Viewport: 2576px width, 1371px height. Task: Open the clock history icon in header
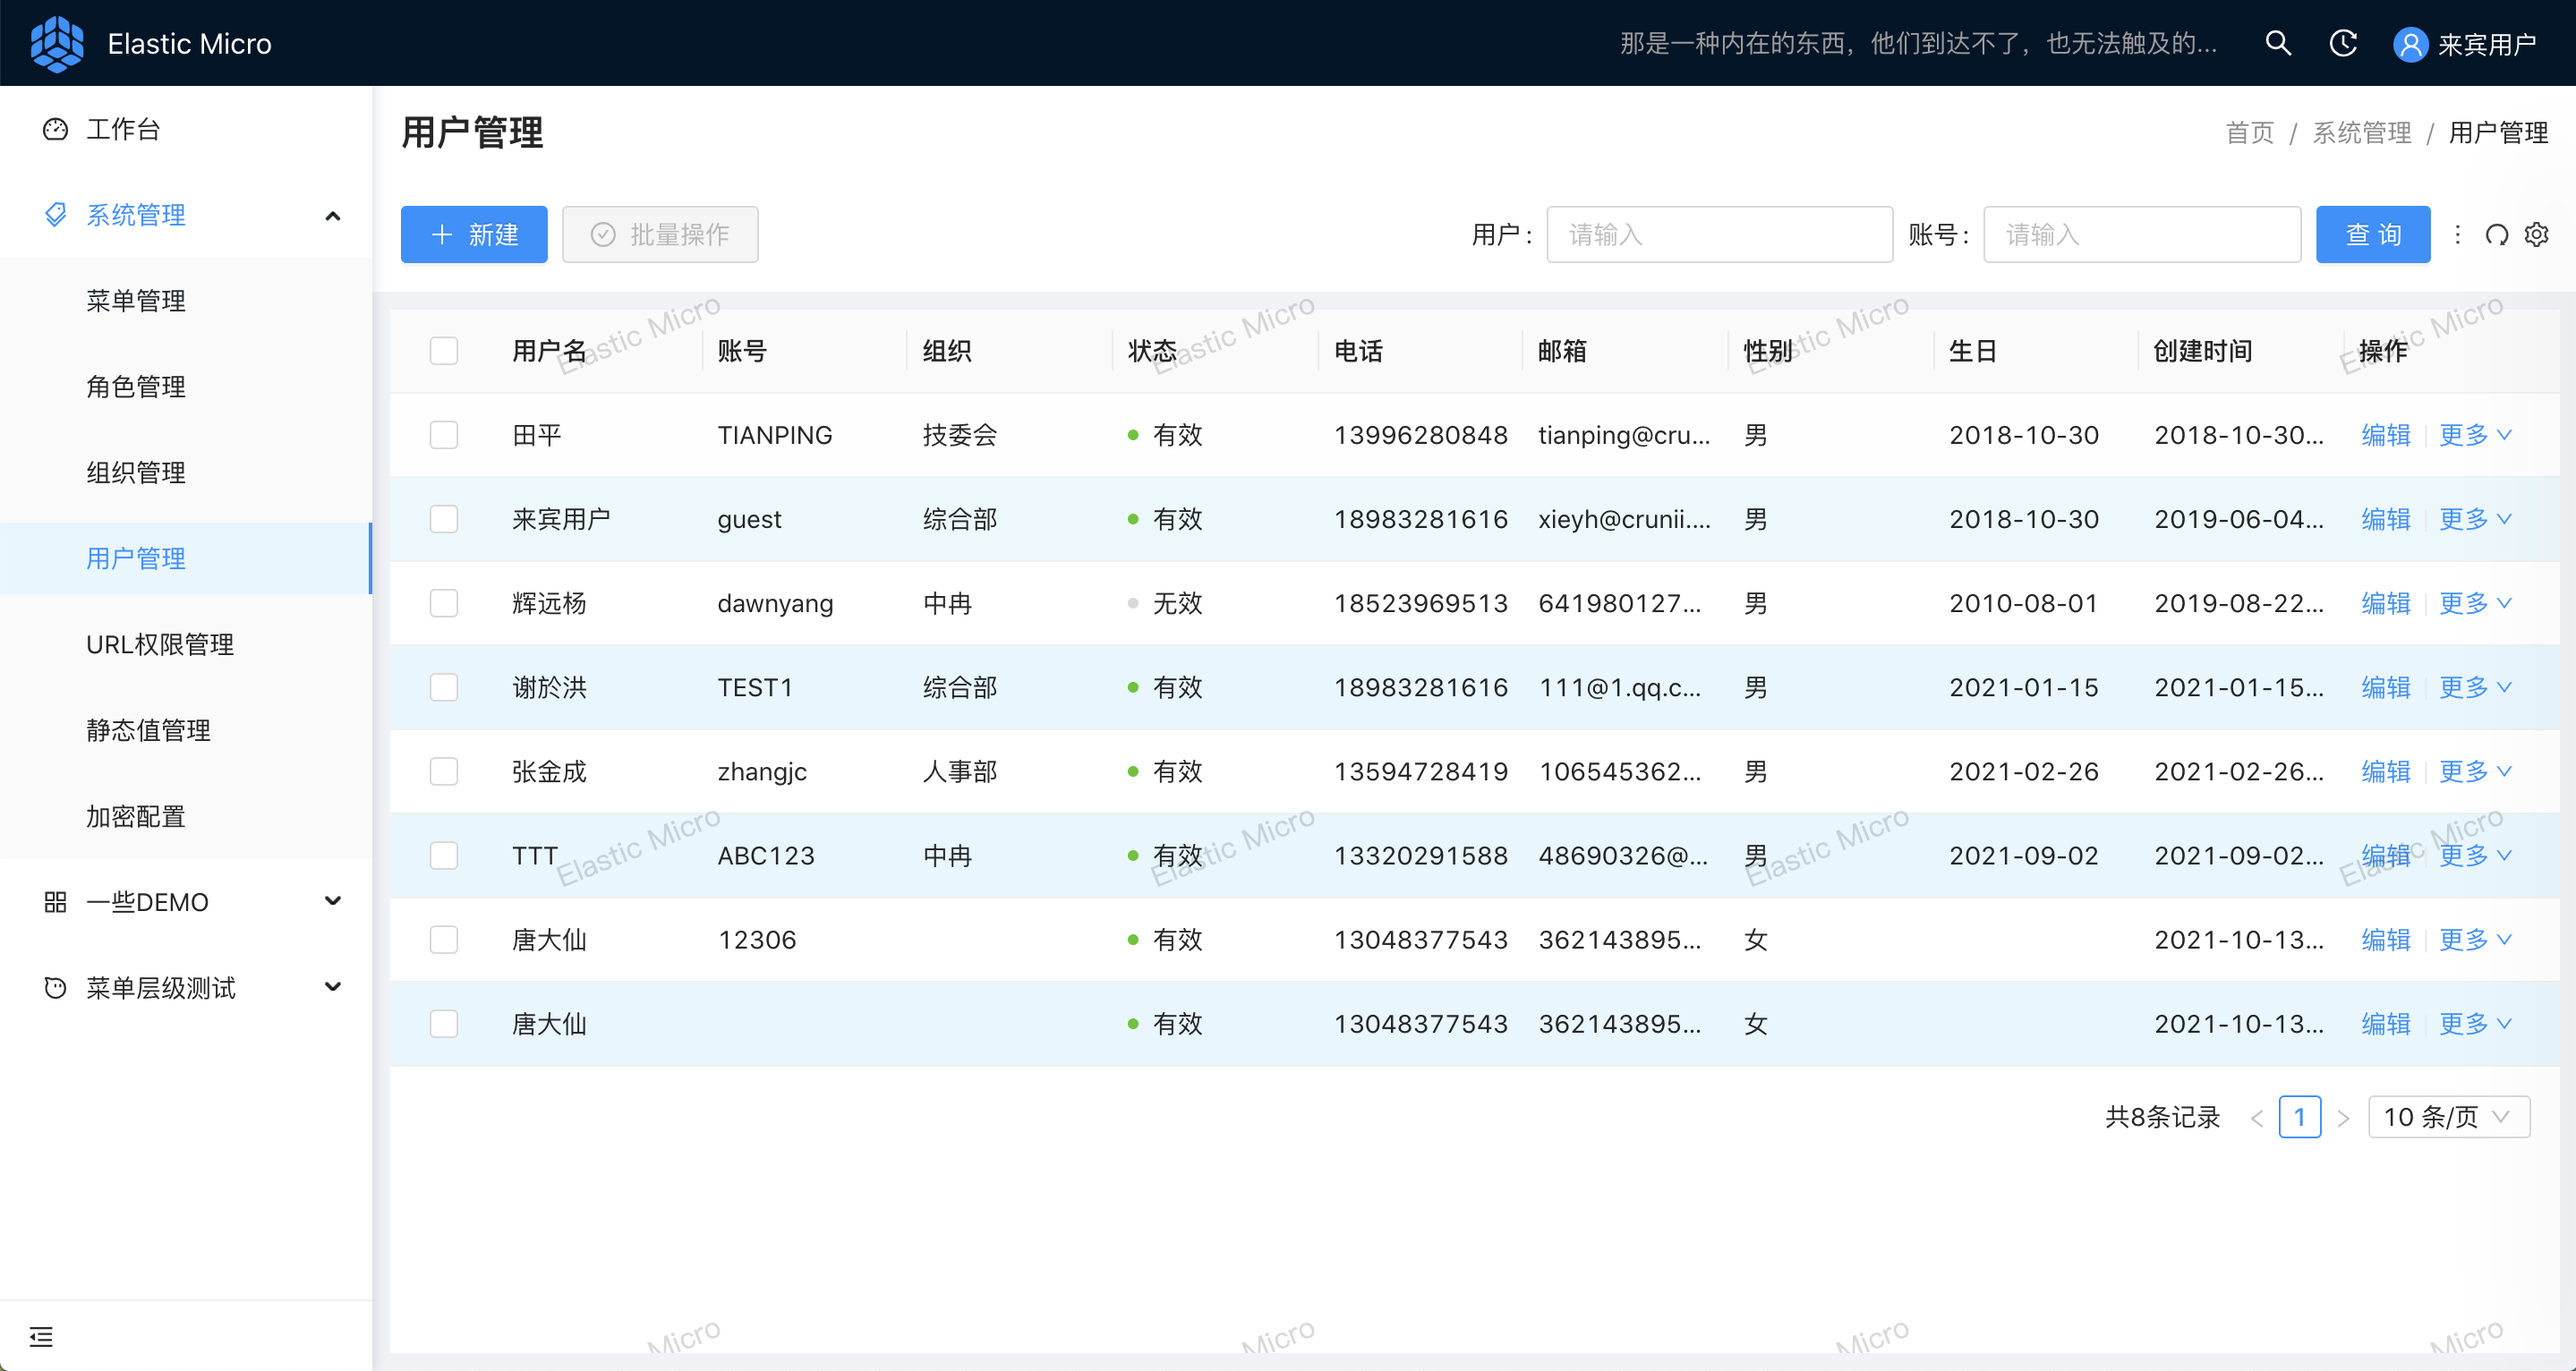pos(2343,43)
